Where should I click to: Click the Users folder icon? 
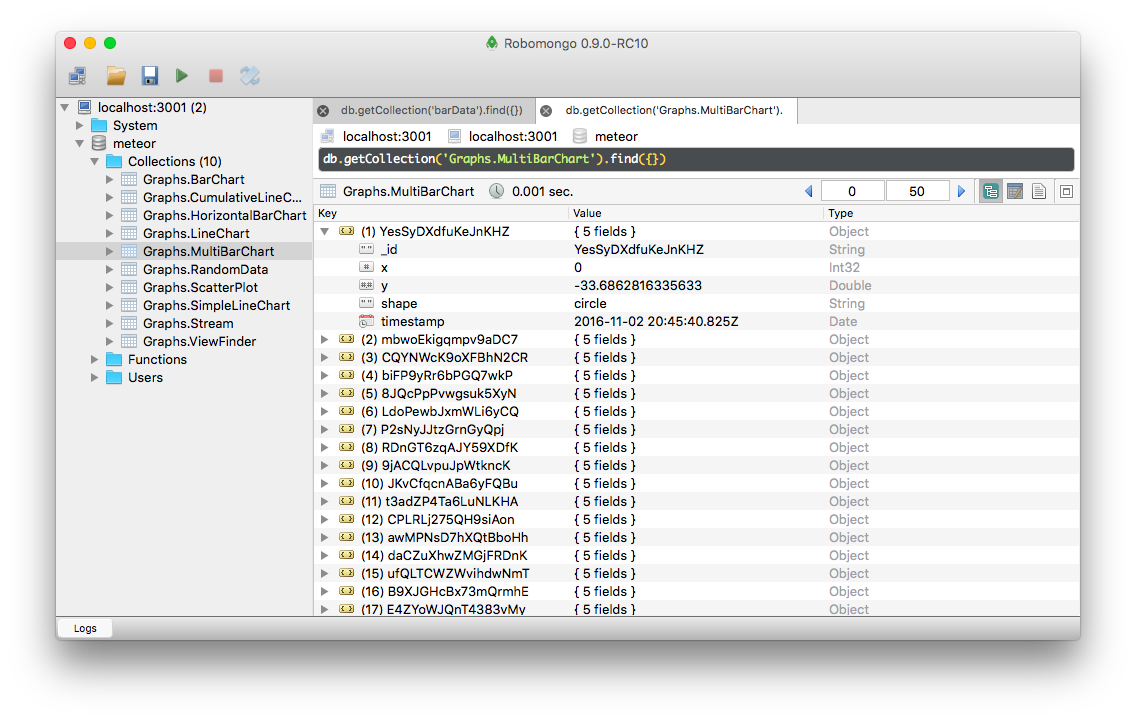(x=114, y=377)
